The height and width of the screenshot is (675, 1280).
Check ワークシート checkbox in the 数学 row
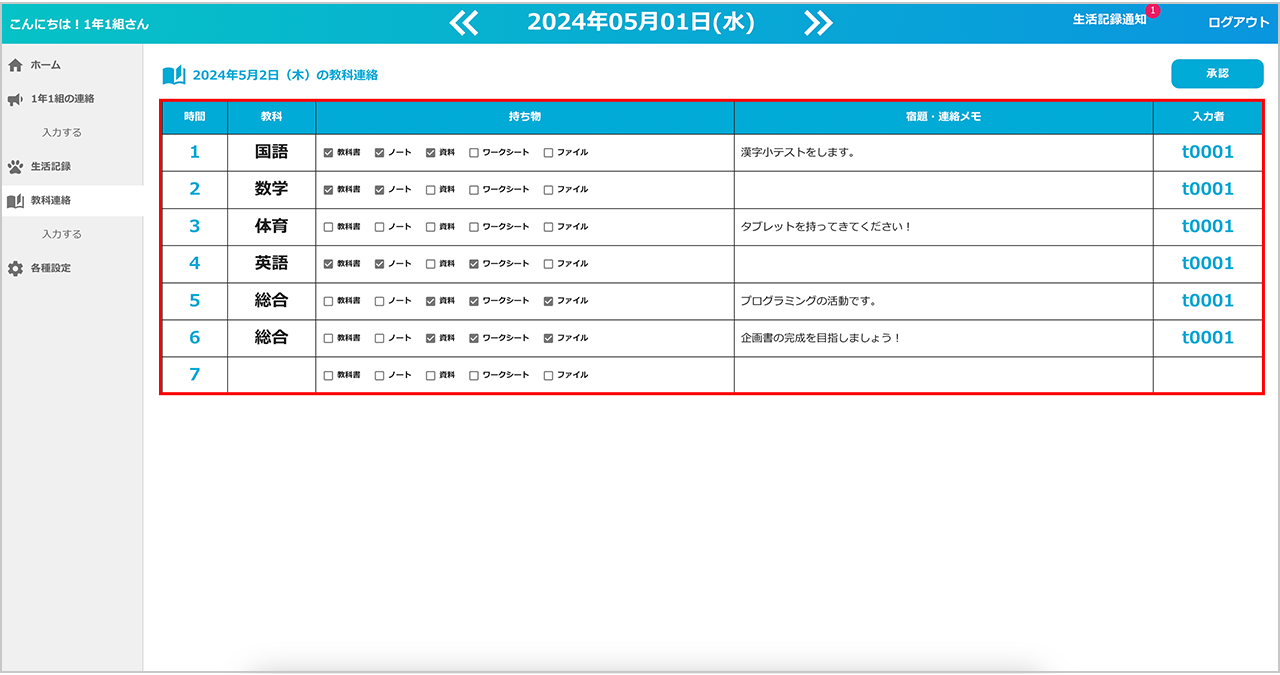[474, 190]
